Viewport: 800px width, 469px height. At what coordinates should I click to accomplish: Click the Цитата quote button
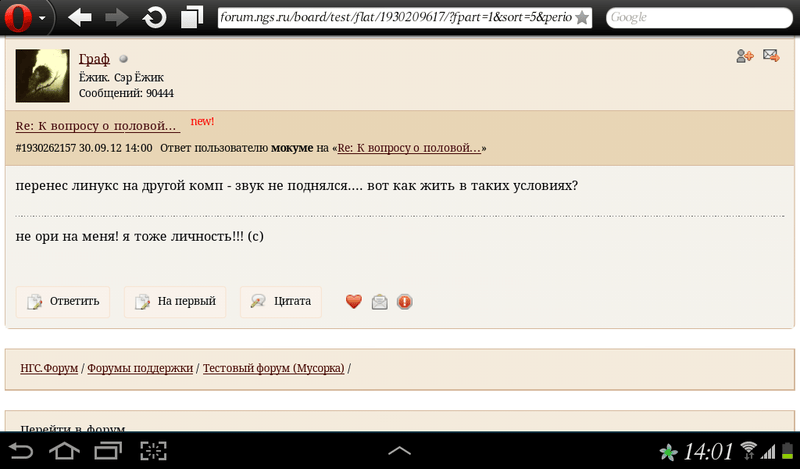(281, 302)
